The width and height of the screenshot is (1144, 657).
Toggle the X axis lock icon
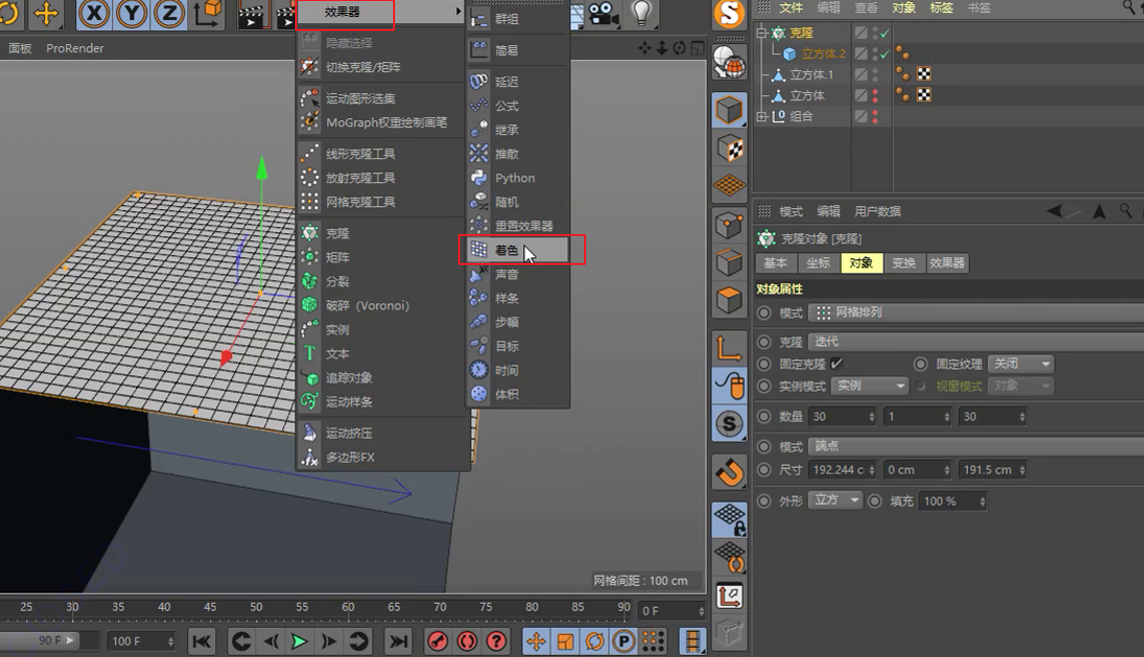[x=94, y=14]
